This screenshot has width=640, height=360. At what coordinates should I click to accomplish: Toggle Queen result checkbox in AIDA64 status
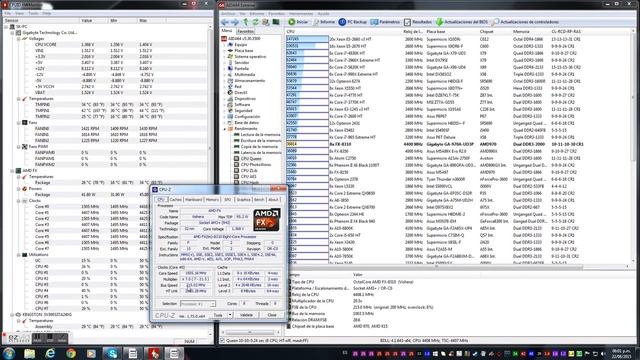[222, 340]
